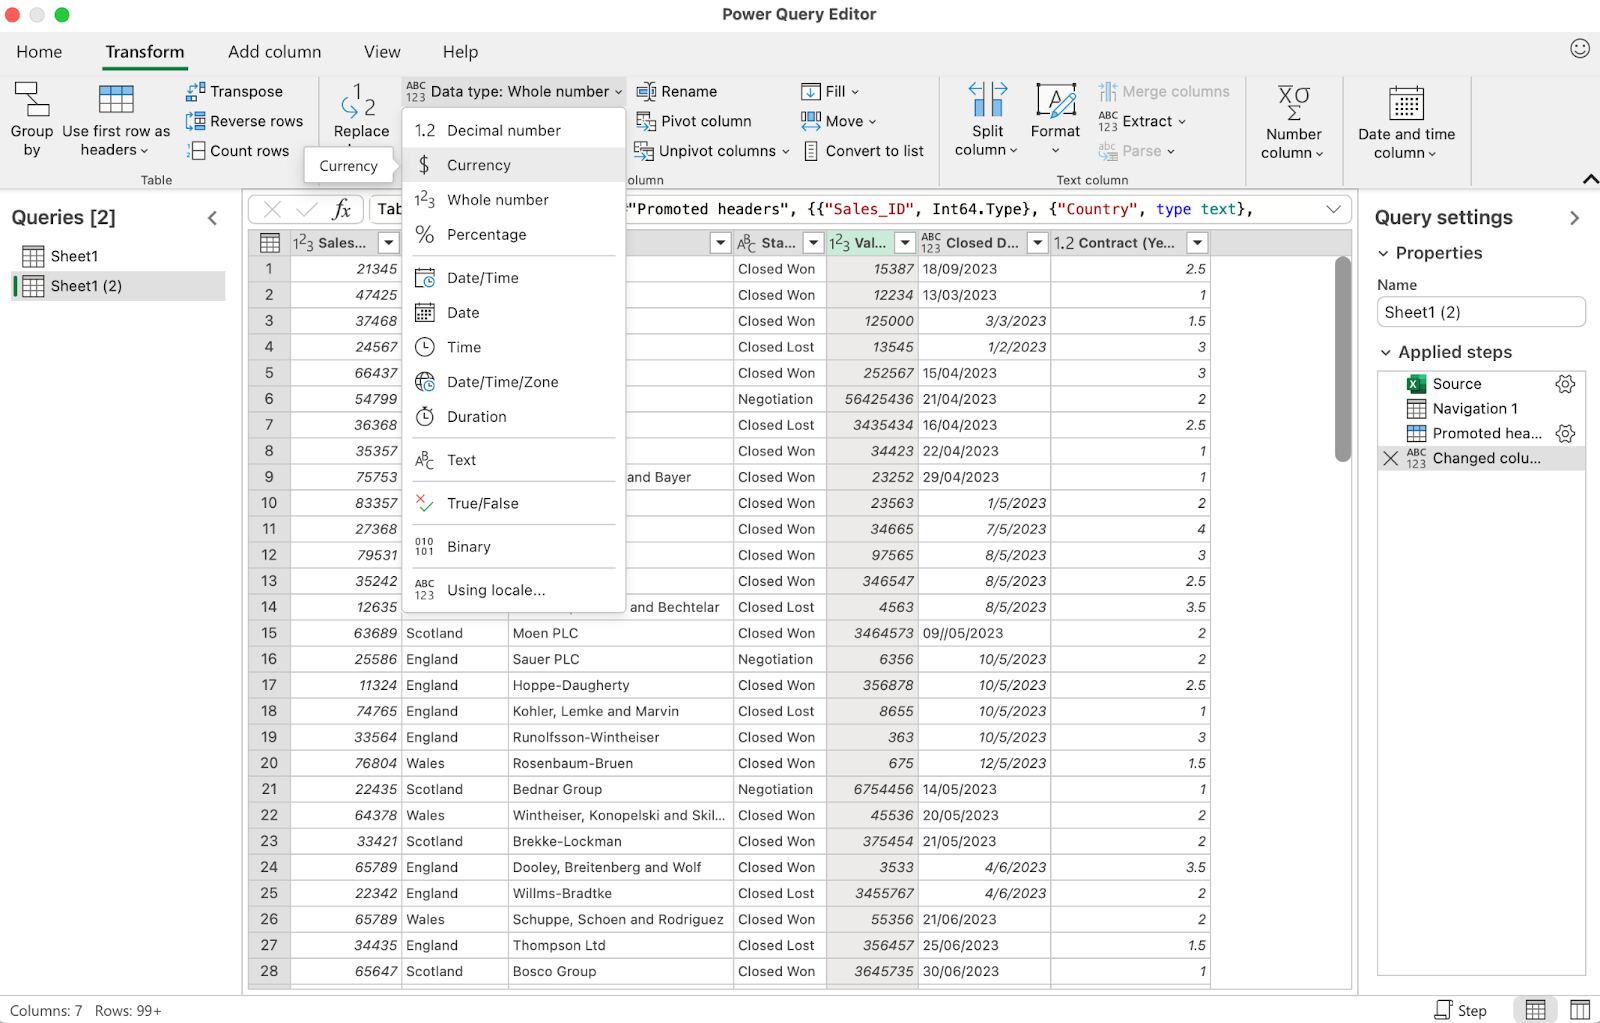Click Rename column

677,91
